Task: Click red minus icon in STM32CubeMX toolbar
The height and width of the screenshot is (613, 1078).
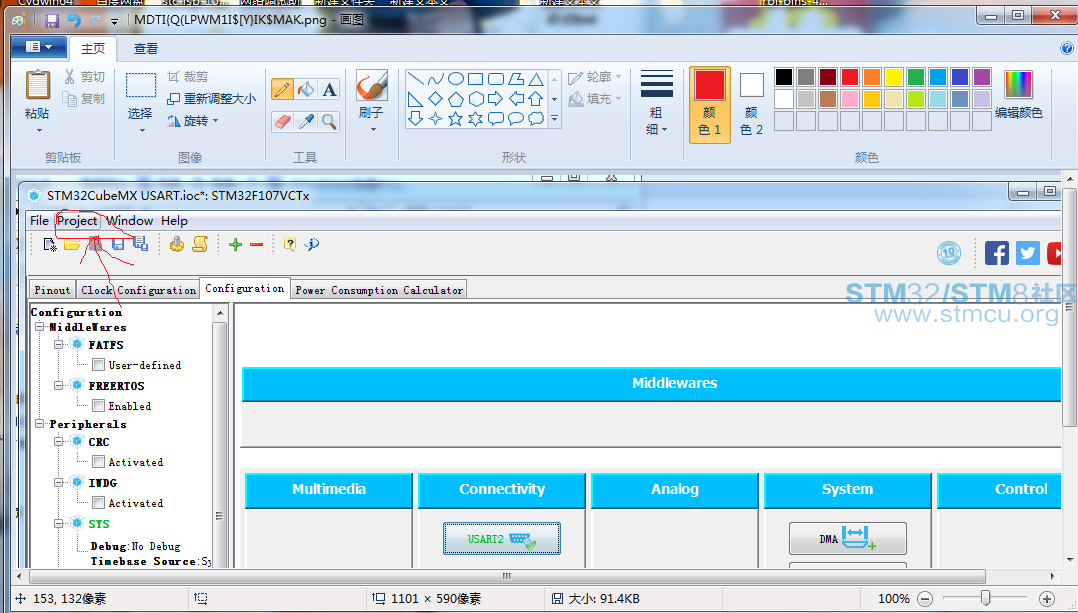Action: coord(256,245)
